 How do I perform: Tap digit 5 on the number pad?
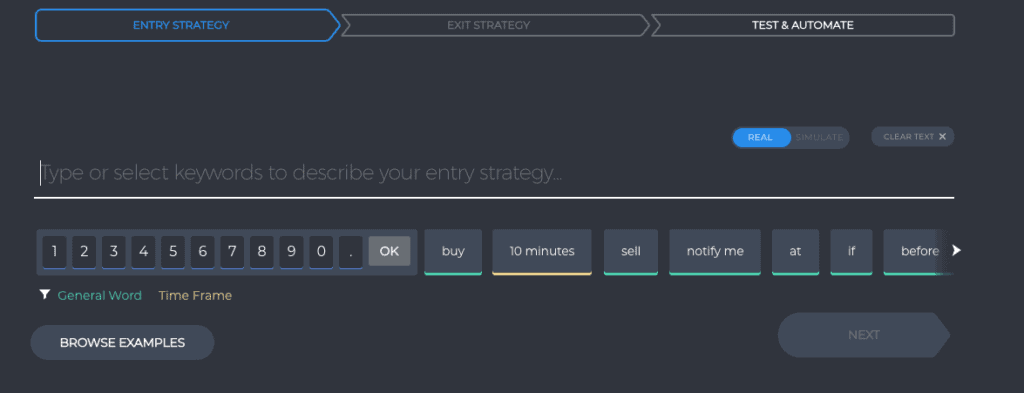pyautogui.click(x=173, y=252)
